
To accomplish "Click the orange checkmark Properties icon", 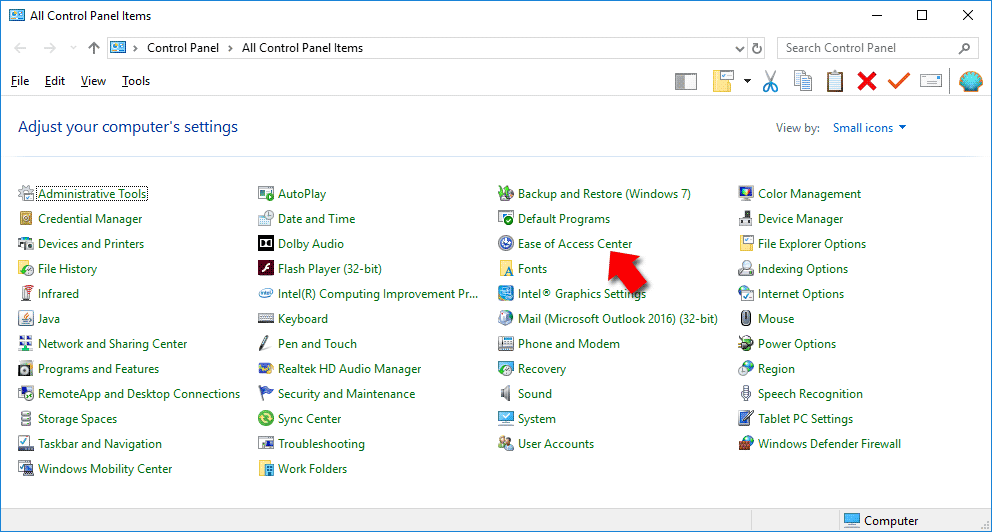I will pyautogui.click(x=898, y=81).
